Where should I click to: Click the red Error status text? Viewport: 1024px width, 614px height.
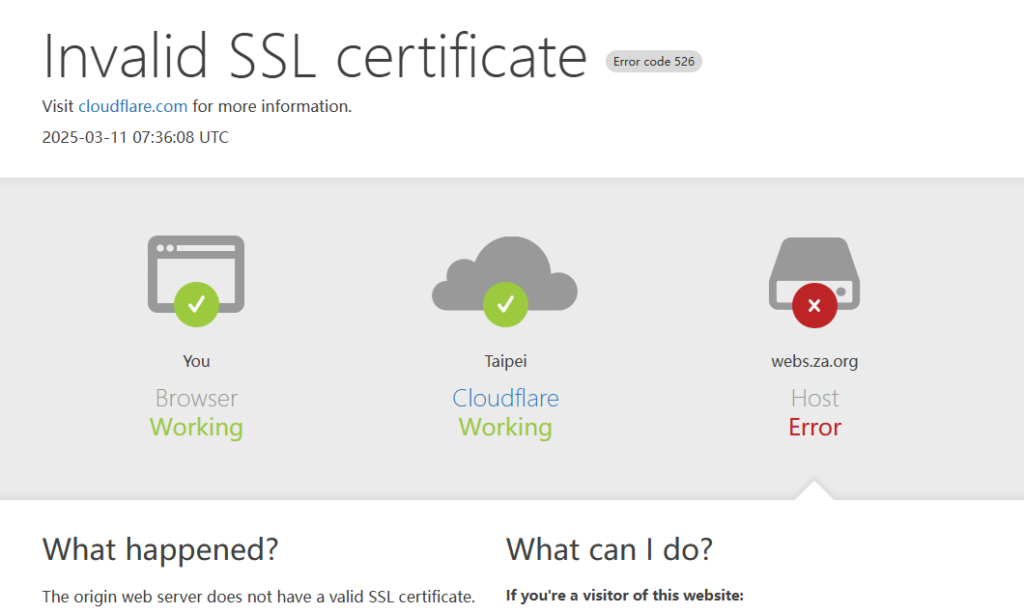coord(814,427)
